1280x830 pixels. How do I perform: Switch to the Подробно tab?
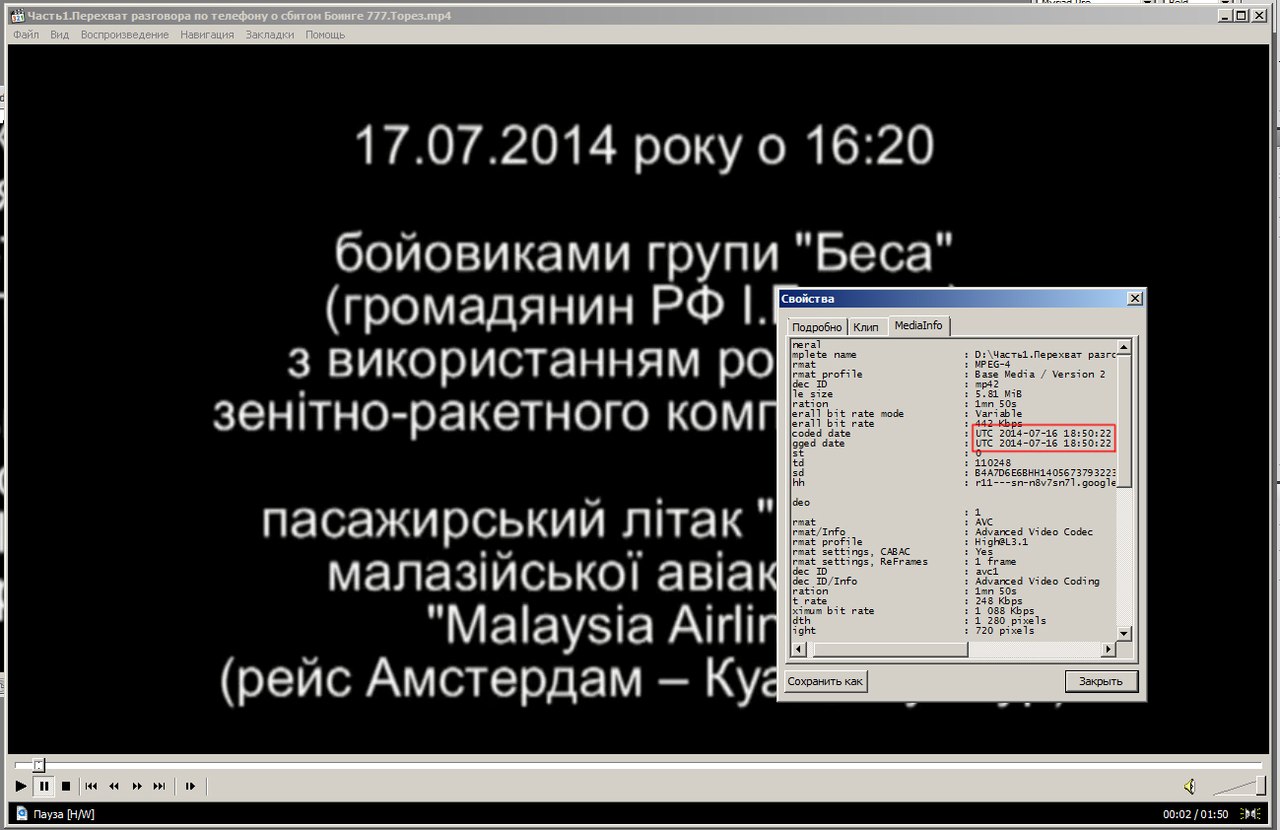[x=816, y=327]
